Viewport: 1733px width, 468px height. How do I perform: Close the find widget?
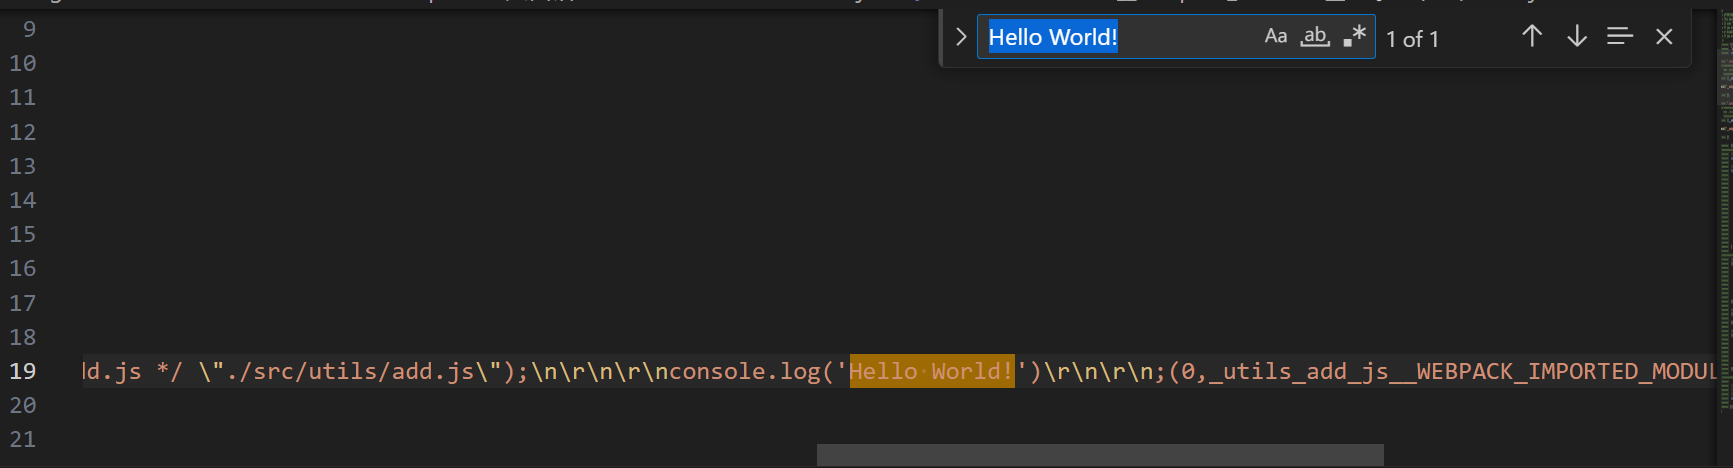(x=1664, y=37)
